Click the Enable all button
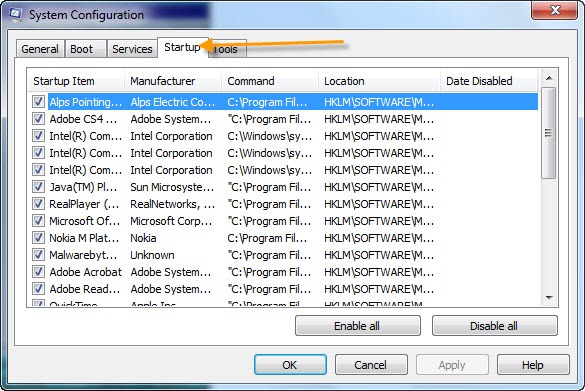Viewport: 585px width, 391px height. [x=357, y=326]
